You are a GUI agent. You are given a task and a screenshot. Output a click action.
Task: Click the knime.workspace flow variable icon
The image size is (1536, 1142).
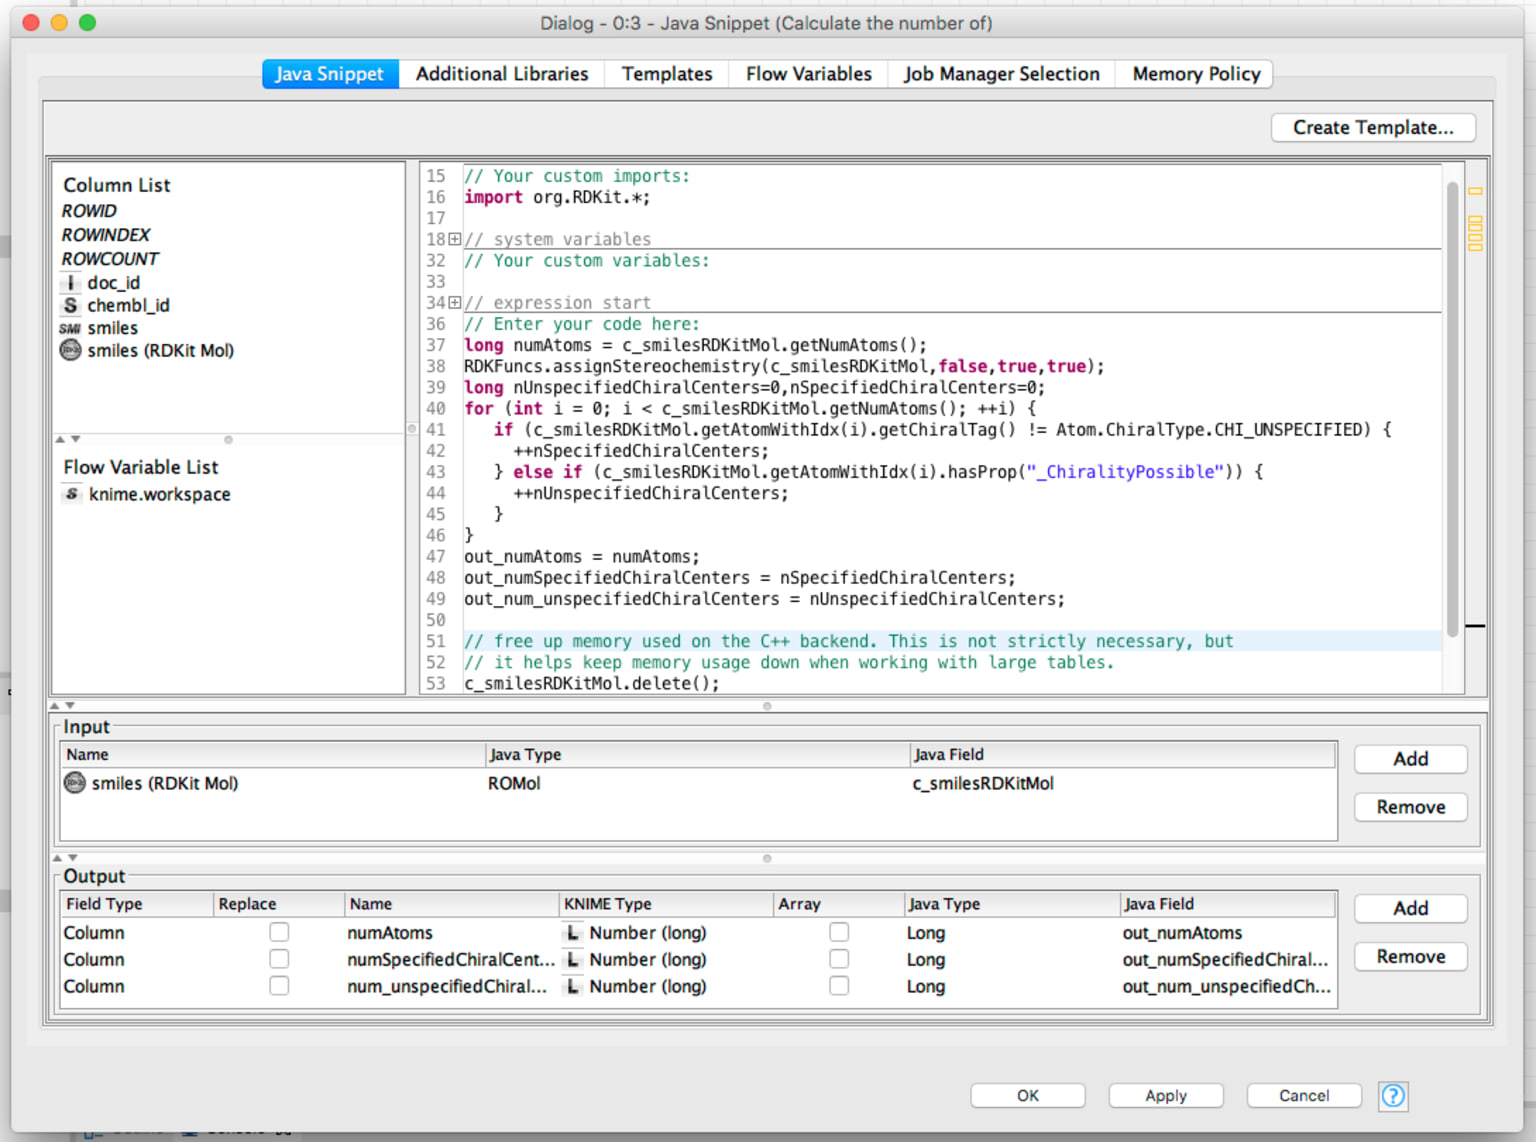coord(72,494)
